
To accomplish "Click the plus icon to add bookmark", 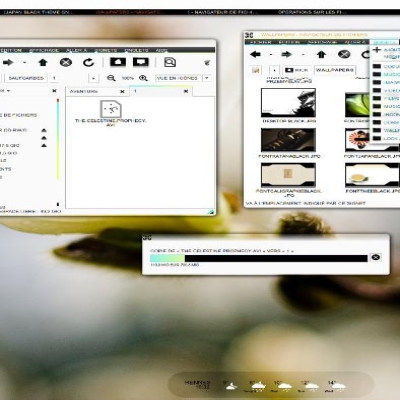I will (377, 50).
